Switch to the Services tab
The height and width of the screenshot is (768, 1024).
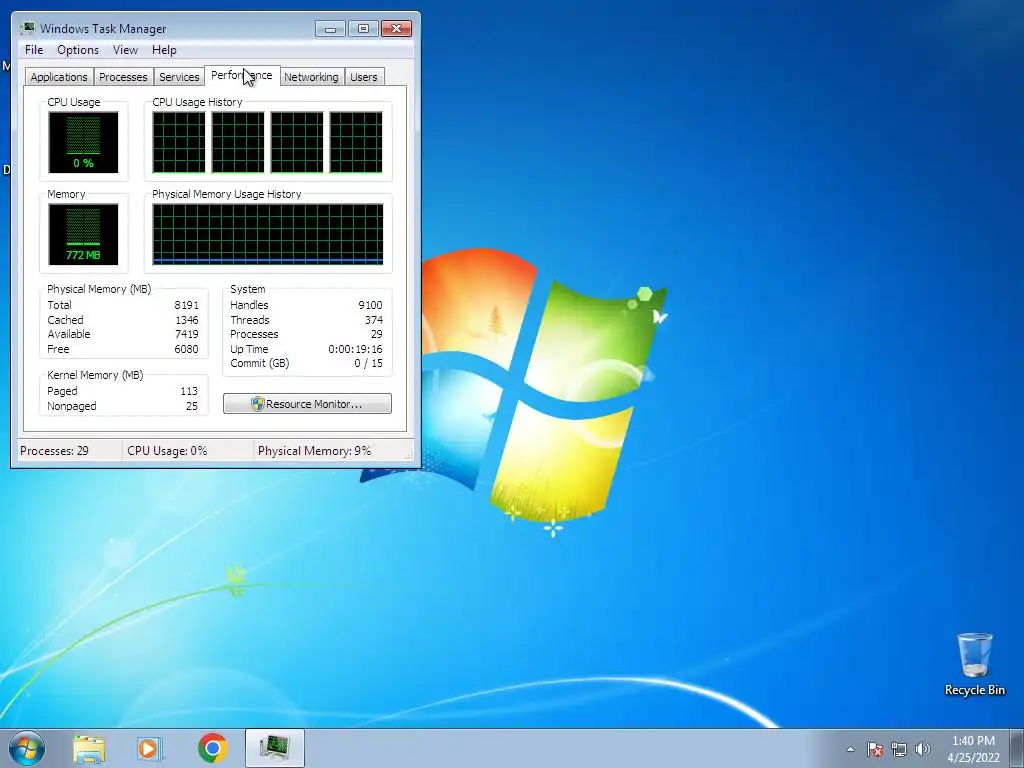179,76
